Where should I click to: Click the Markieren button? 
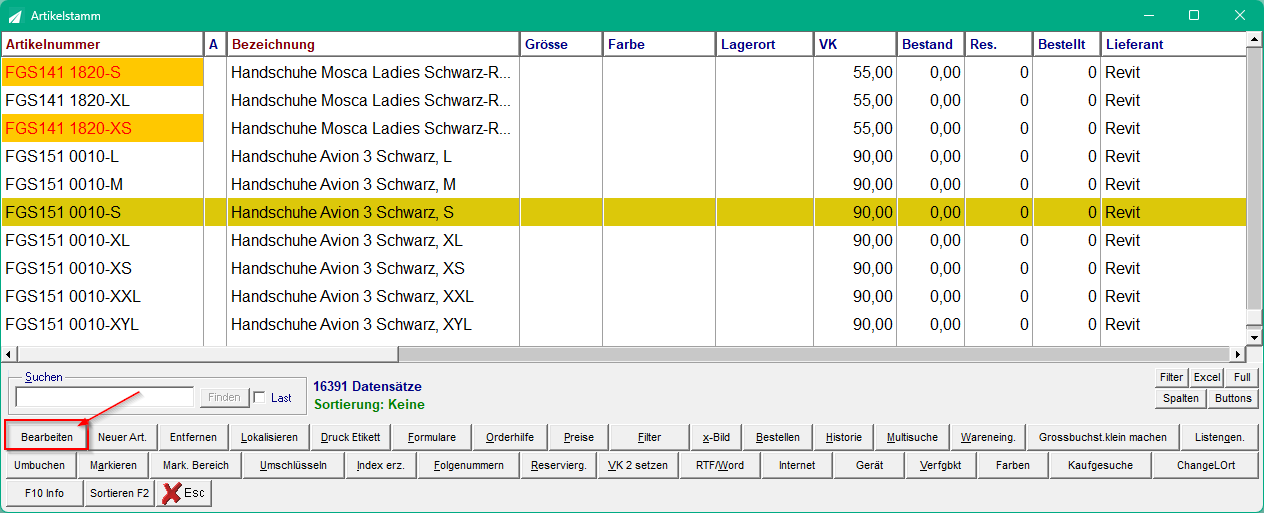pos(113,465)
